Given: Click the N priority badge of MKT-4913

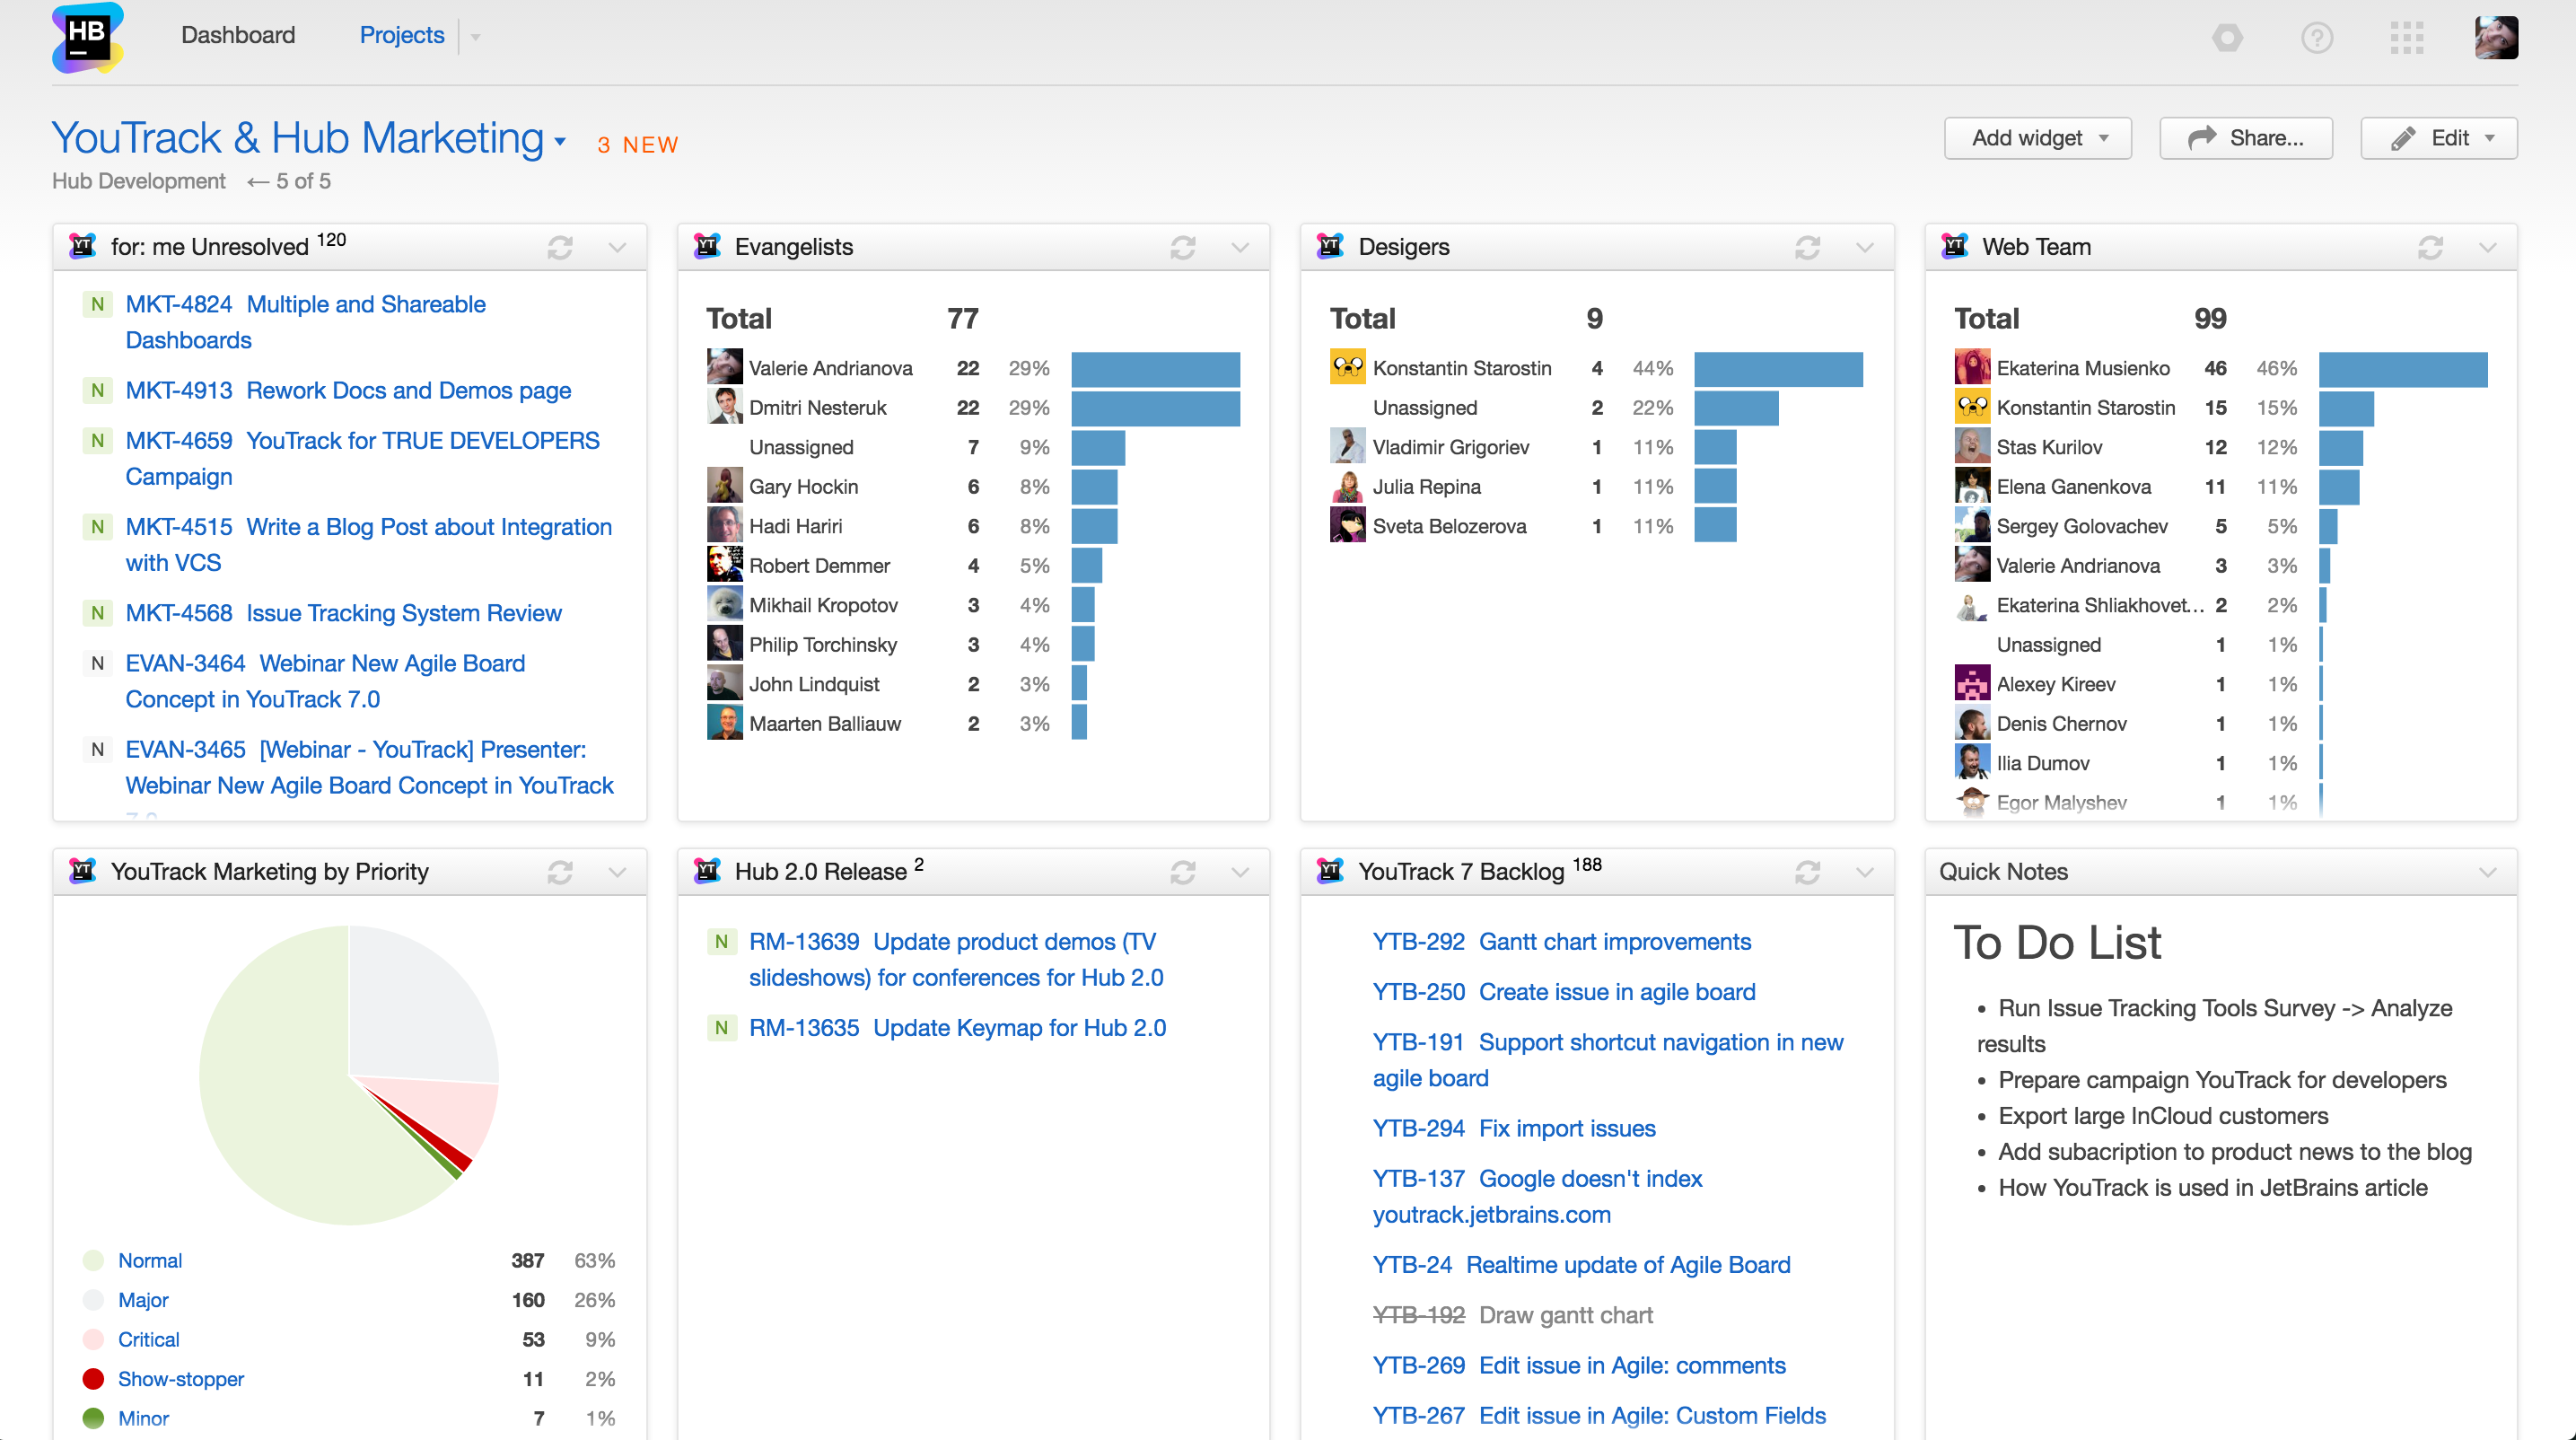Looking at the screenshot, I should [x=97, y=390].
